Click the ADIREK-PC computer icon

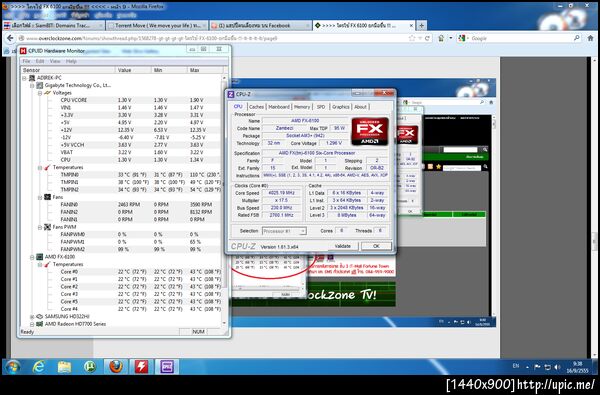pos(32,78)
